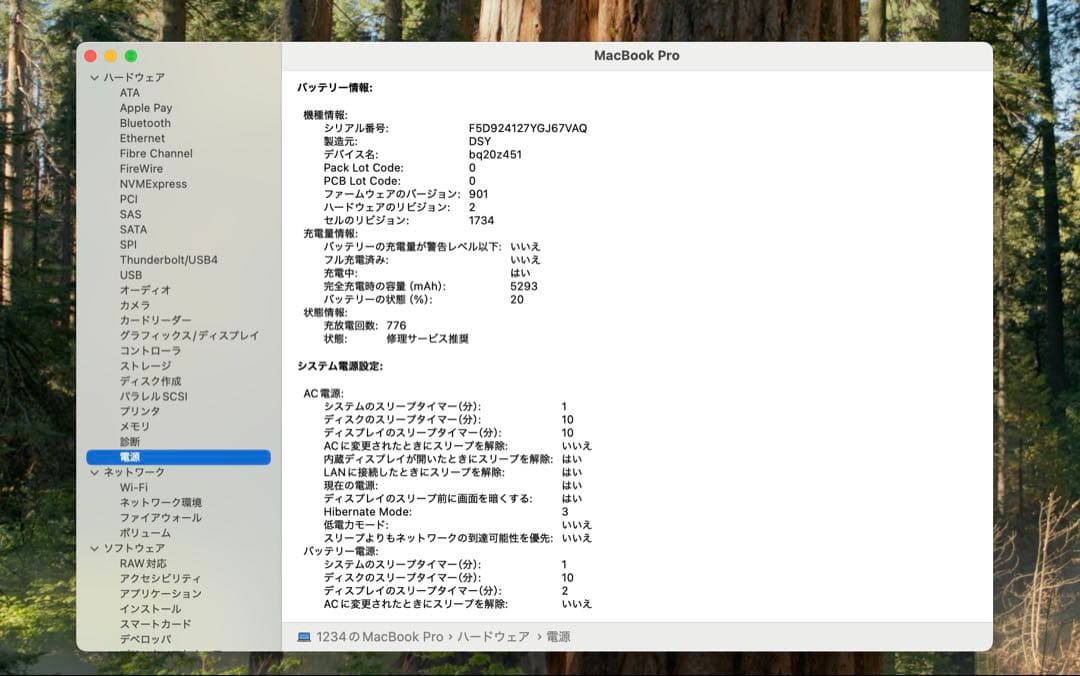The width and height of the screenshot is (1080, 676).
Task: Open グラフィックス/ディスプレイ entry
Action: point(189,336)
